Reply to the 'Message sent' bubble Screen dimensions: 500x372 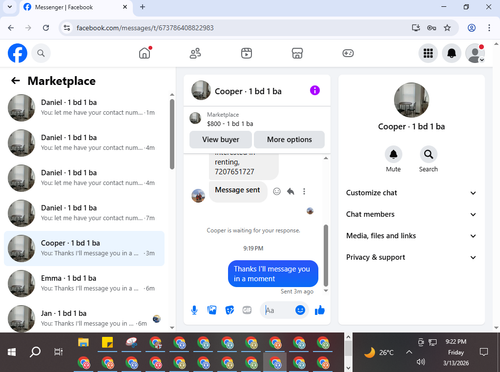(x=291, y=191)
